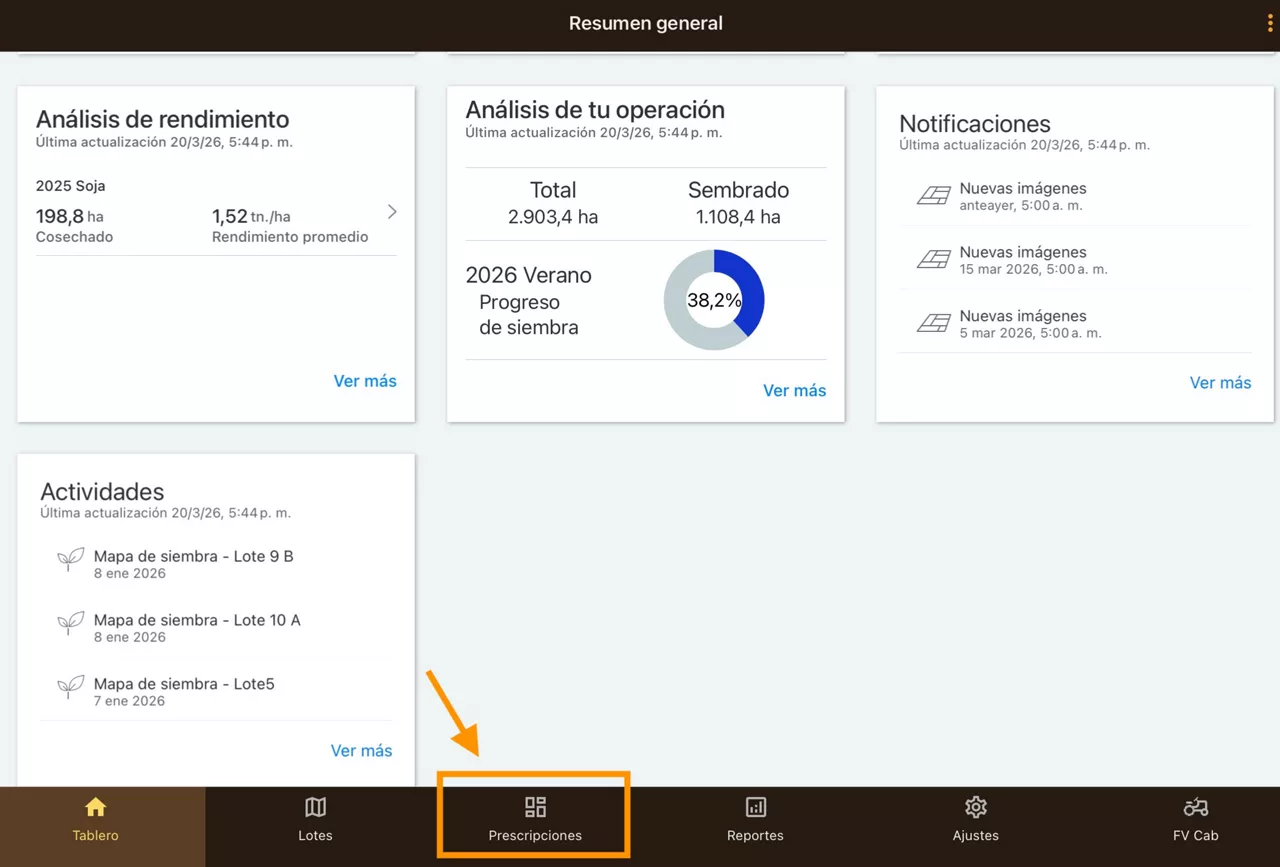Switch to the Reportes tab label

pos(755,836)
